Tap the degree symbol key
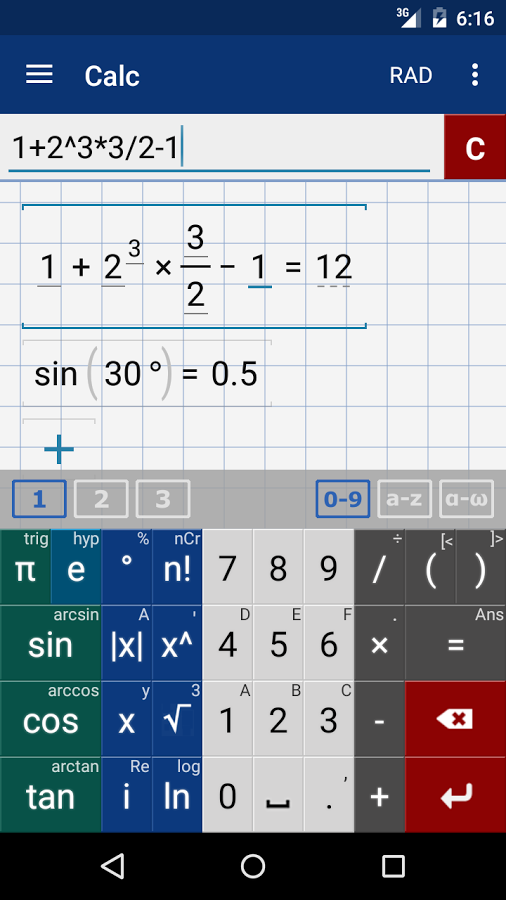The image size is (506, 900). pyautogui.click(x=127, y=567)
